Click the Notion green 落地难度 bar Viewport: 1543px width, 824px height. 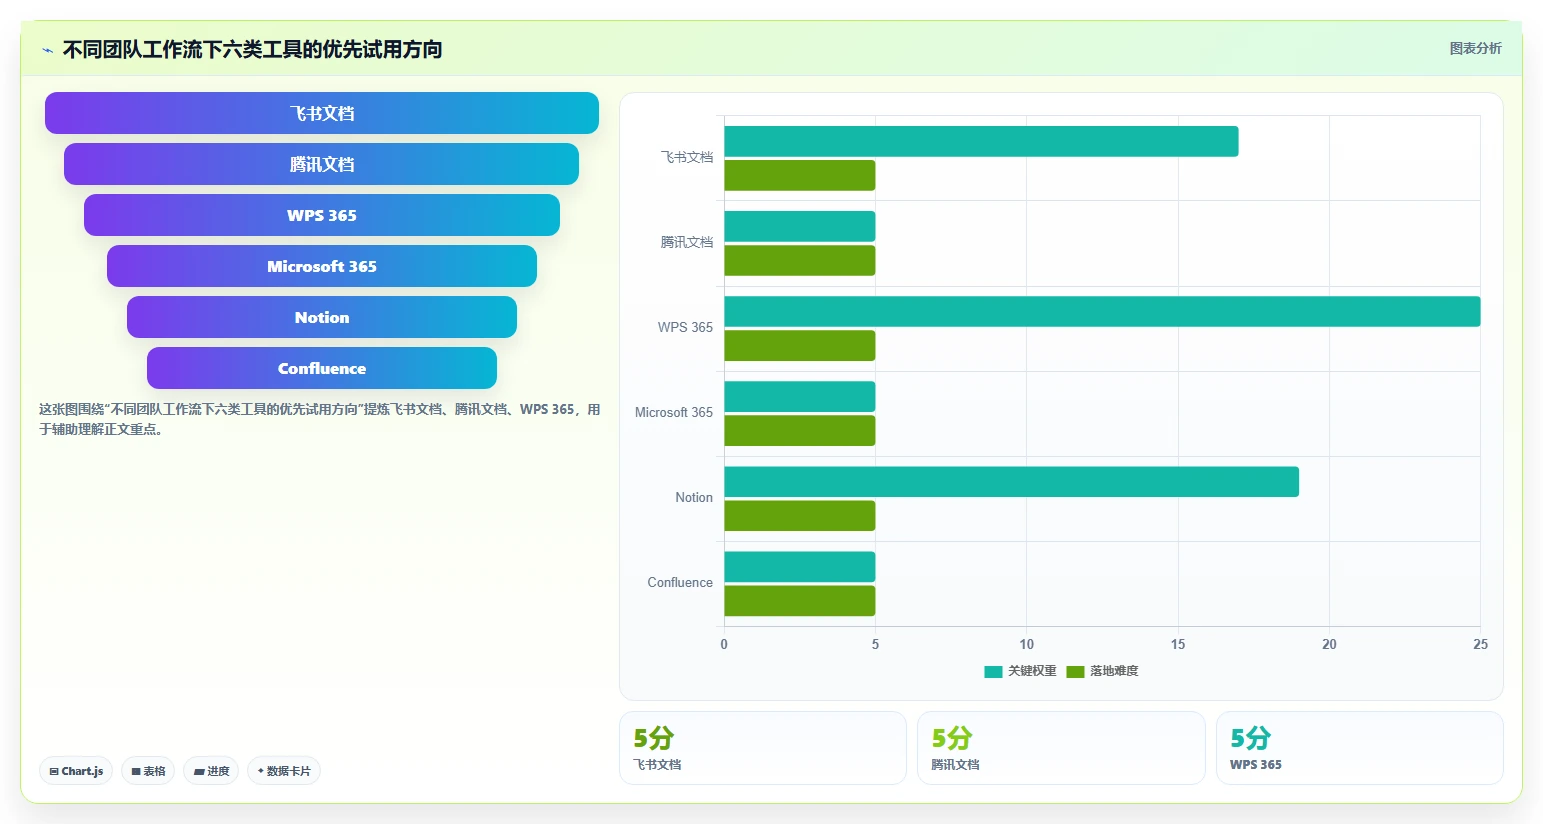point(800,515)
